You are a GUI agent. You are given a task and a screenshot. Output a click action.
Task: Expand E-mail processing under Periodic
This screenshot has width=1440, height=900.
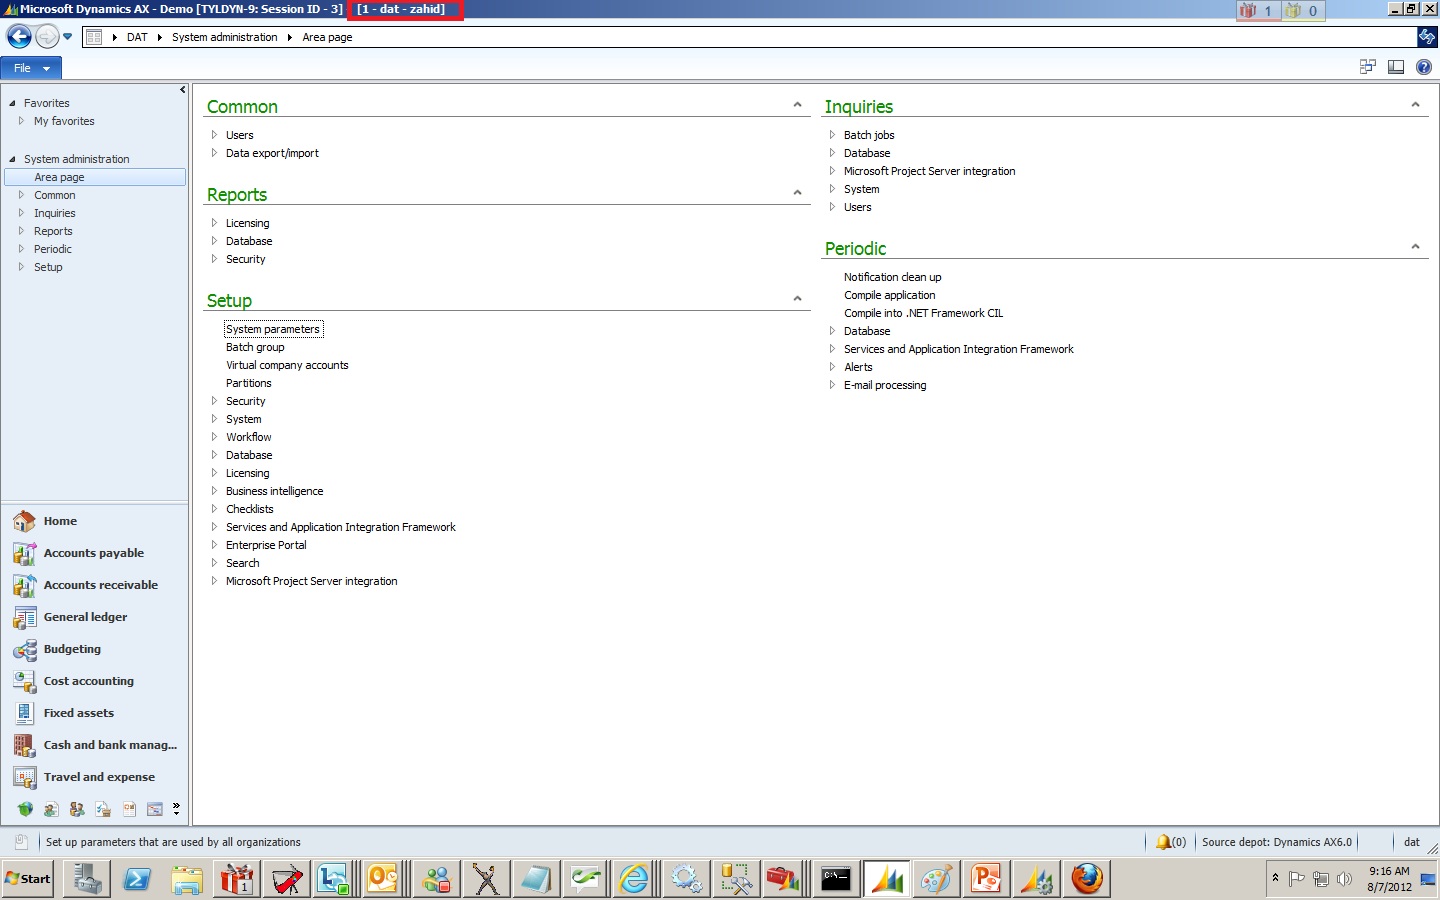832,385
